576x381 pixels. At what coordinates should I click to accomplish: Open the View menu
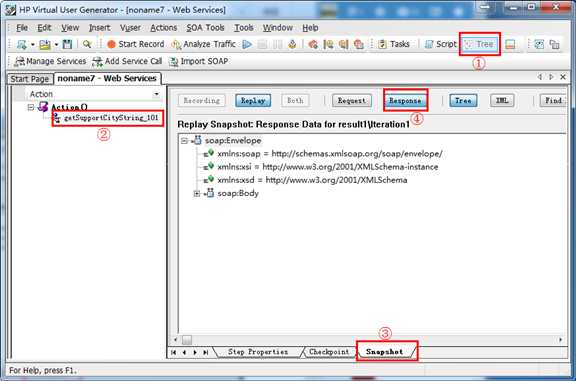(70, 28)
